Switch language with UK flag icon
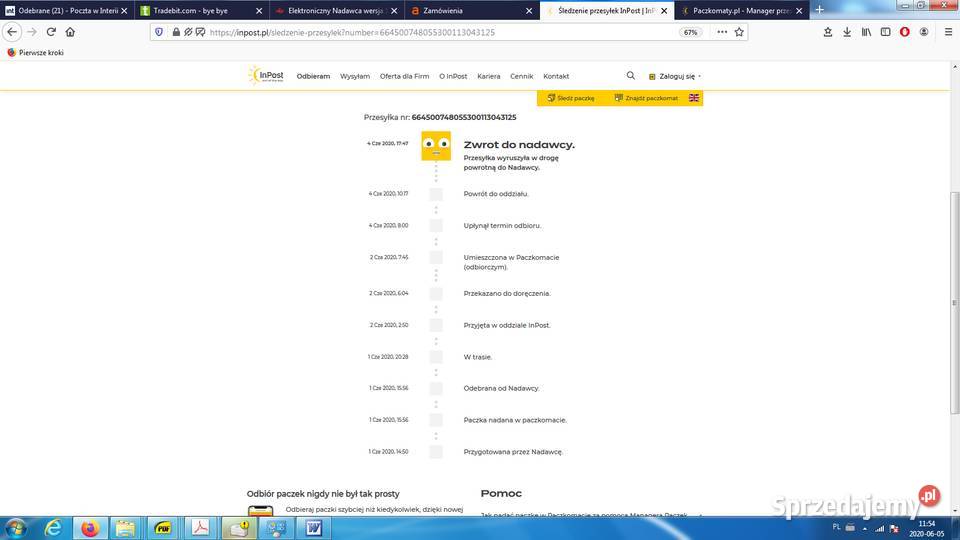The width and height of the screenshot is (960, 540). point(694,98)
